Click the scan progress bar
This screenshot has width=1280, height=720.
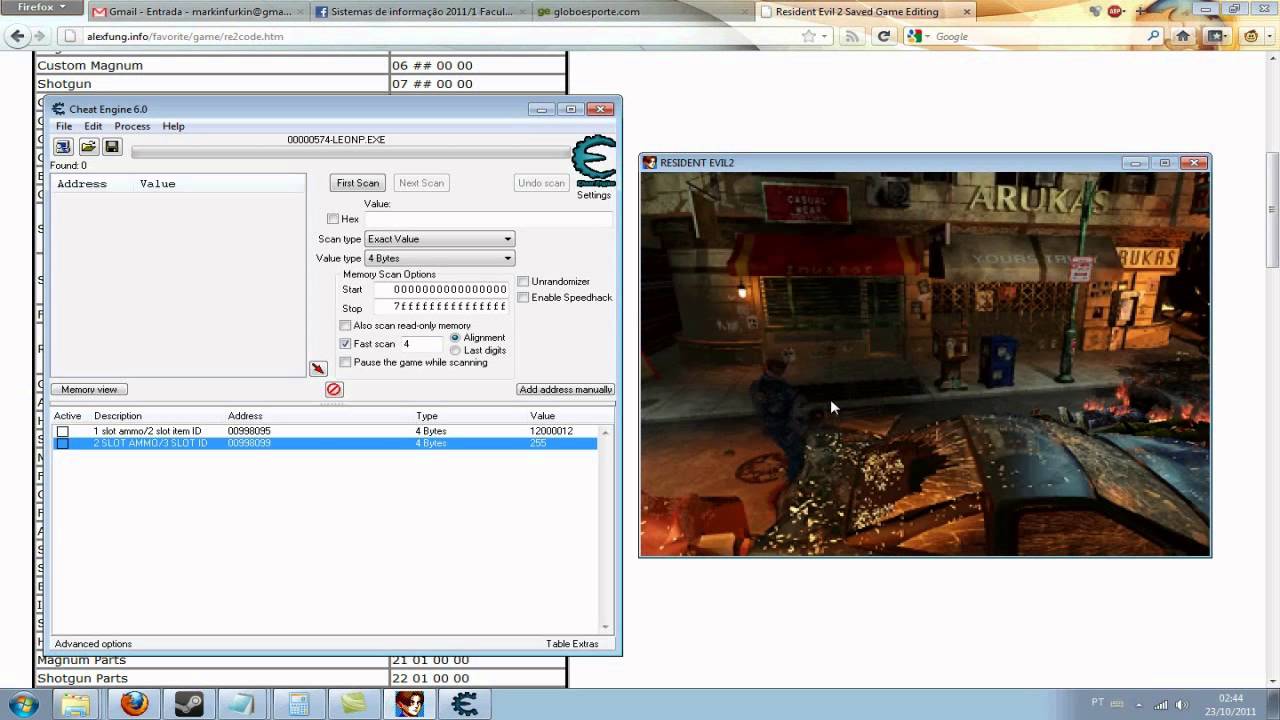pos(350,153)
